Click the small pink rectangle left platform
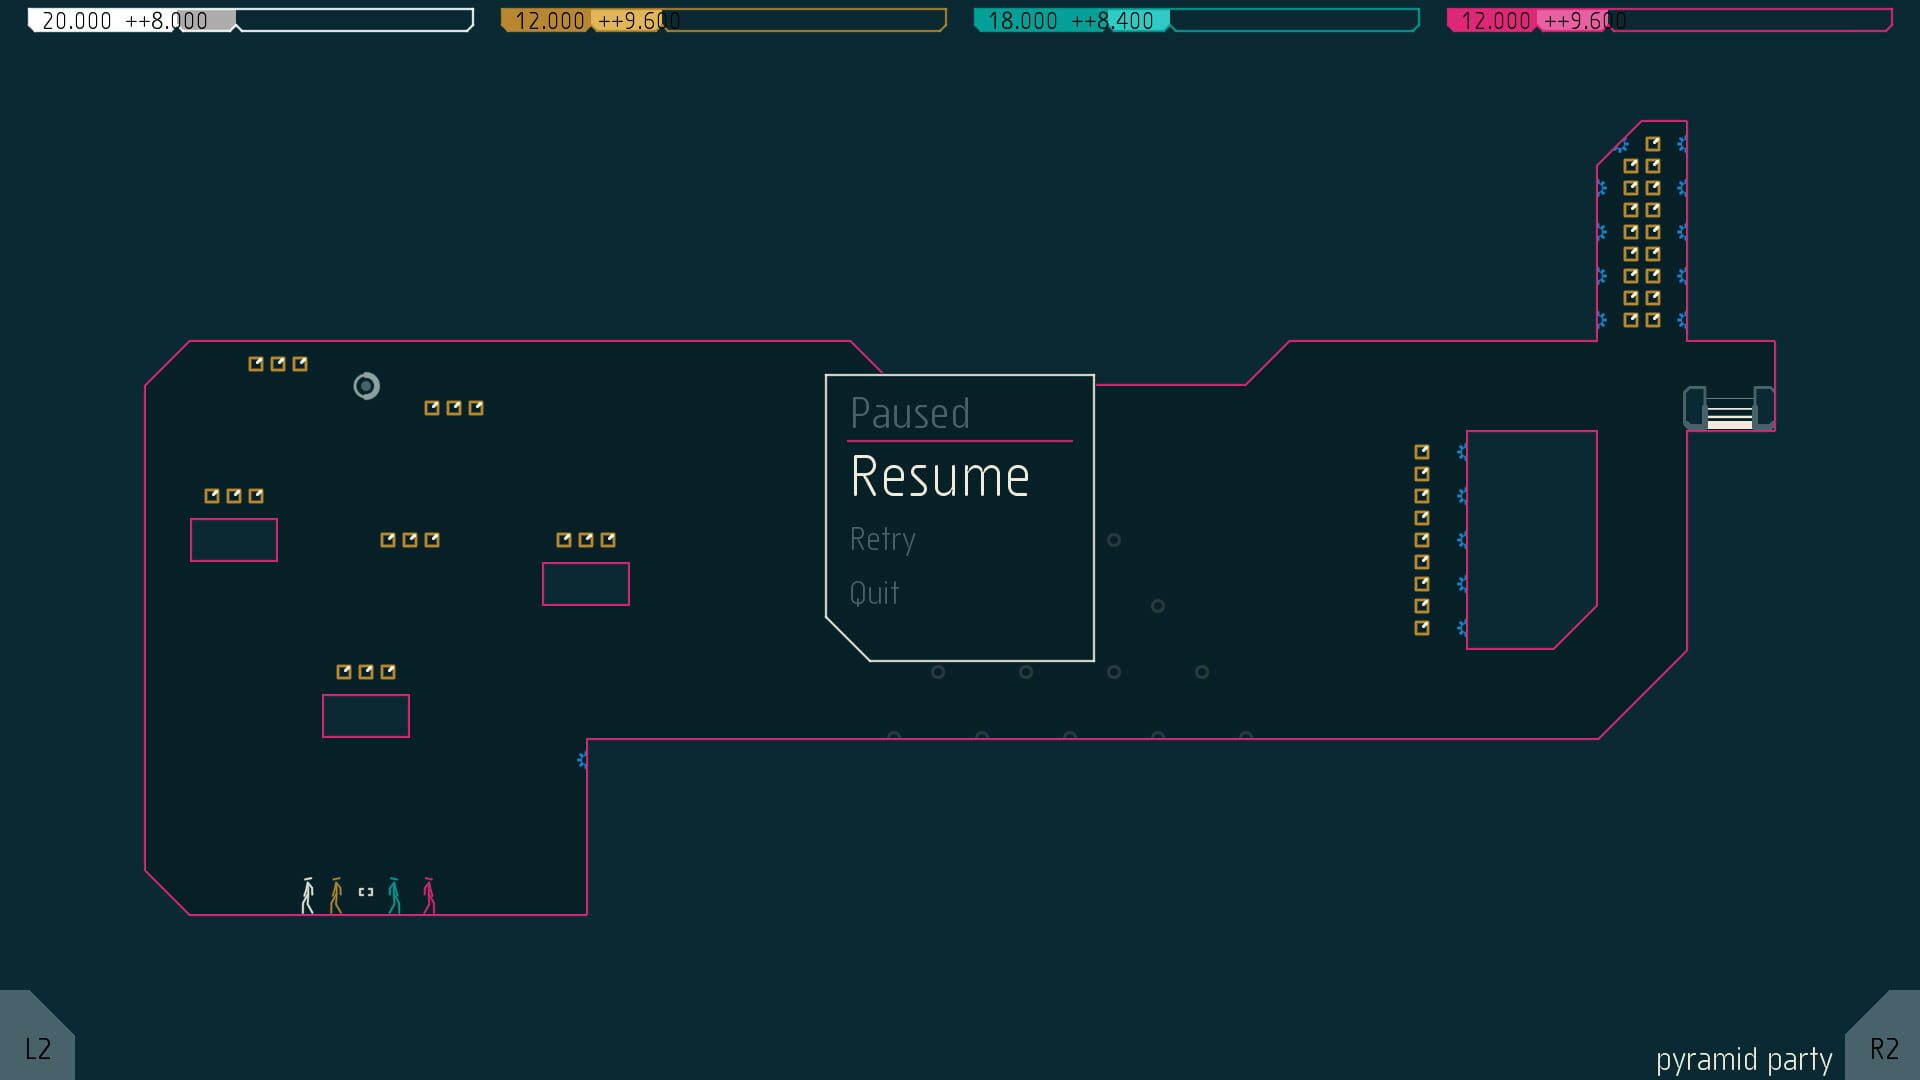 [x=233, y=538]
